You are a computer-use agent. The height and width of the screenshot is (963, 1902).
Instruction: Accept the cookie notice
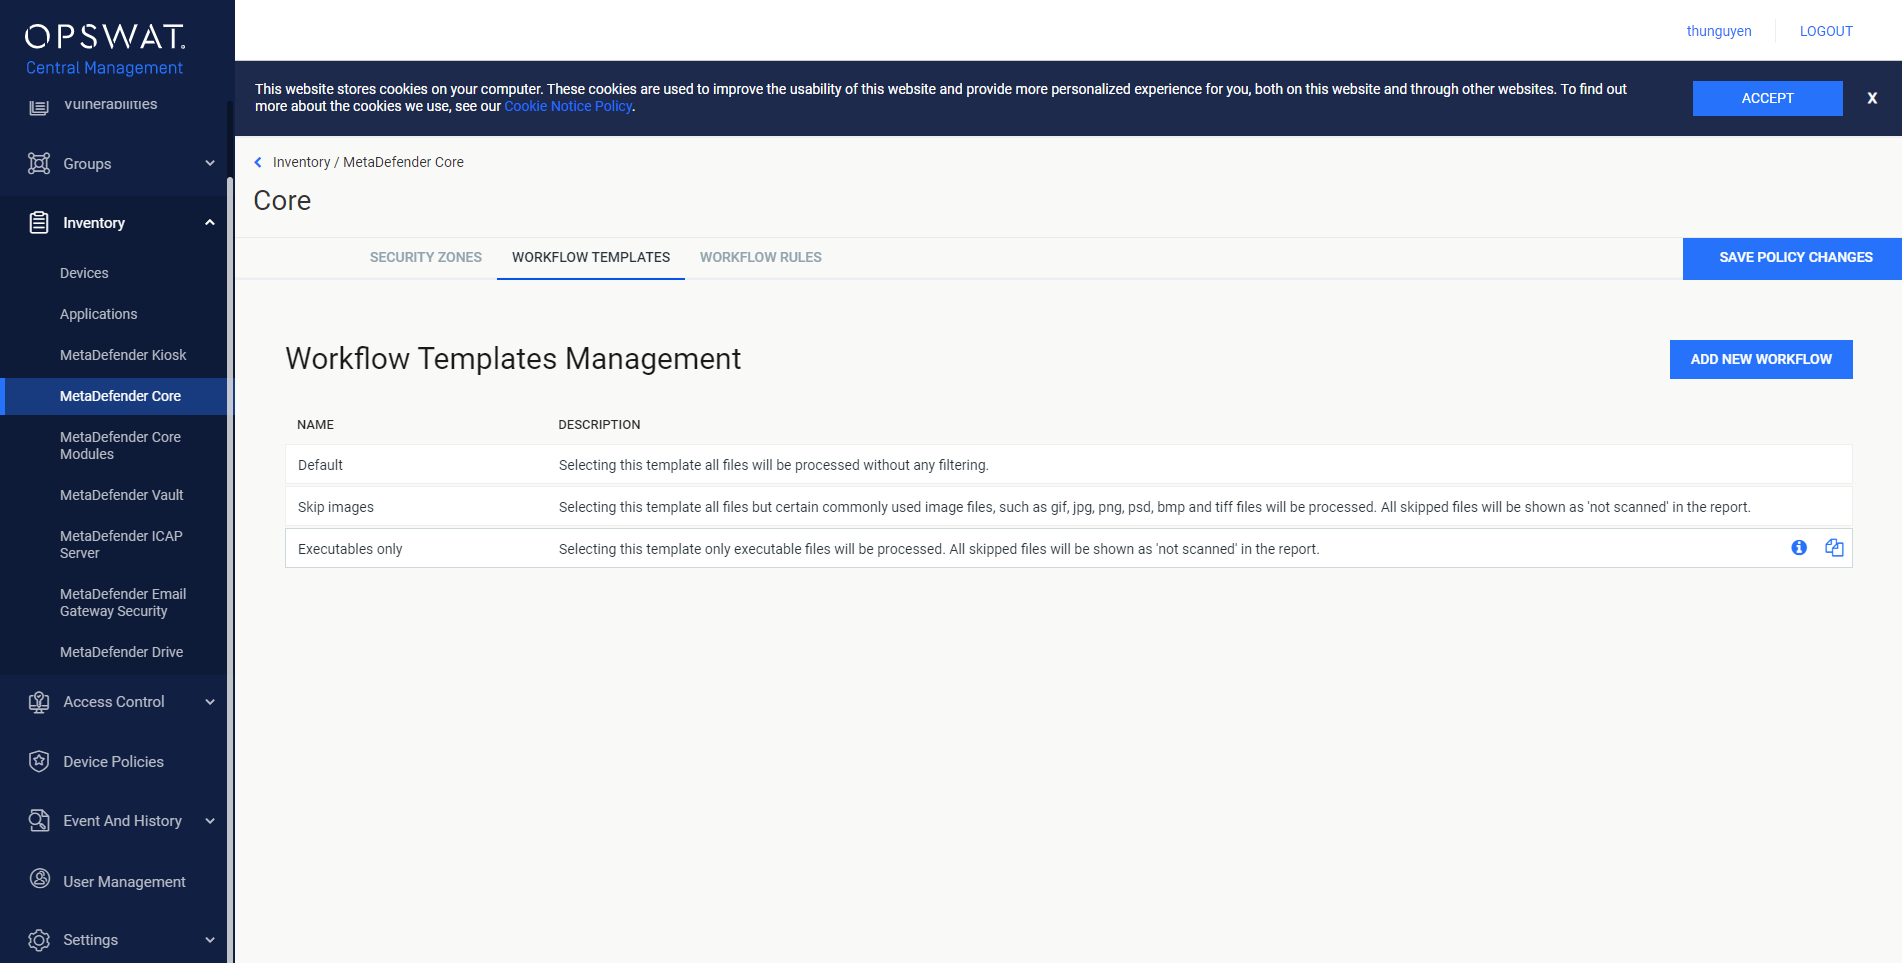[x=1767, y=98]
